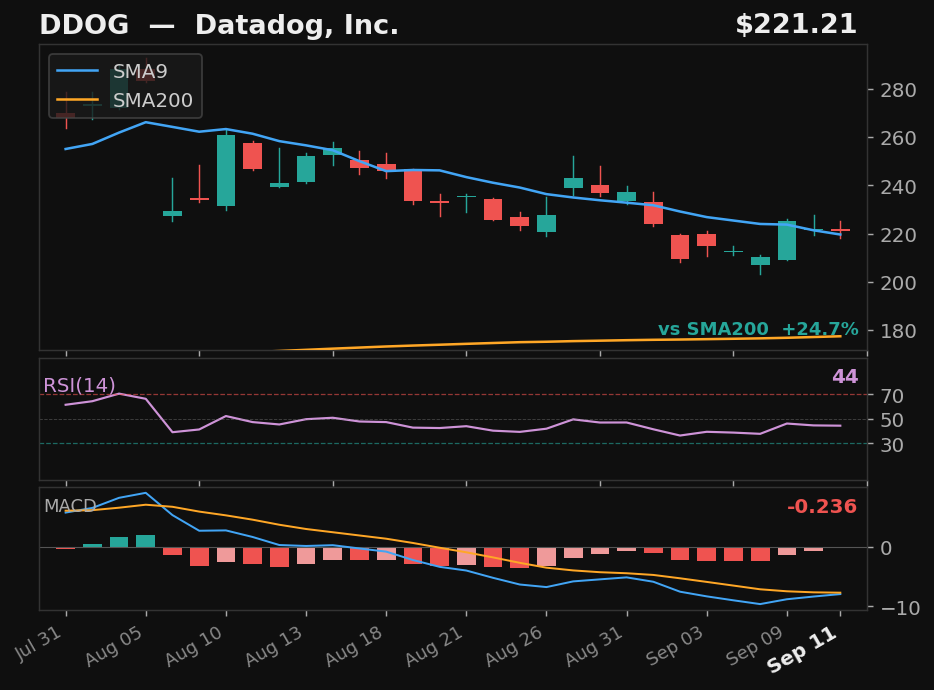Click the 240 price axis label
Image resolution: width=934 pixels, height=690 pixels.
(x=898, y=187)
